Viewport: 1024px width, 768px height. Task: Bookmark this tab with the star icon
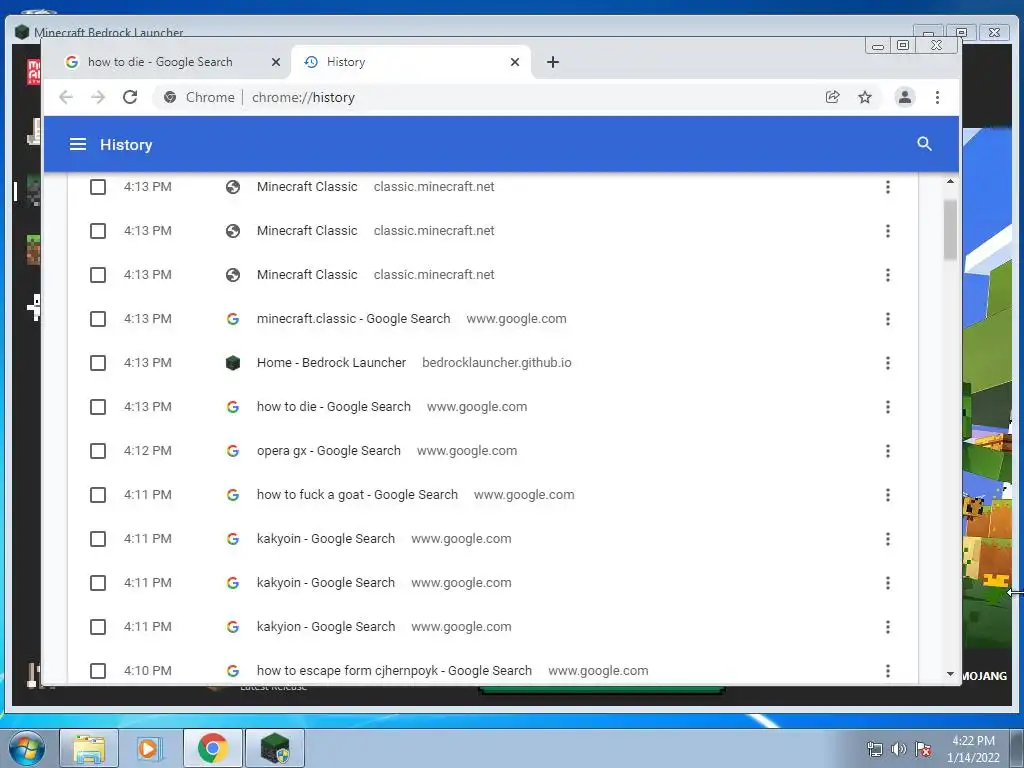click(865, 97)
